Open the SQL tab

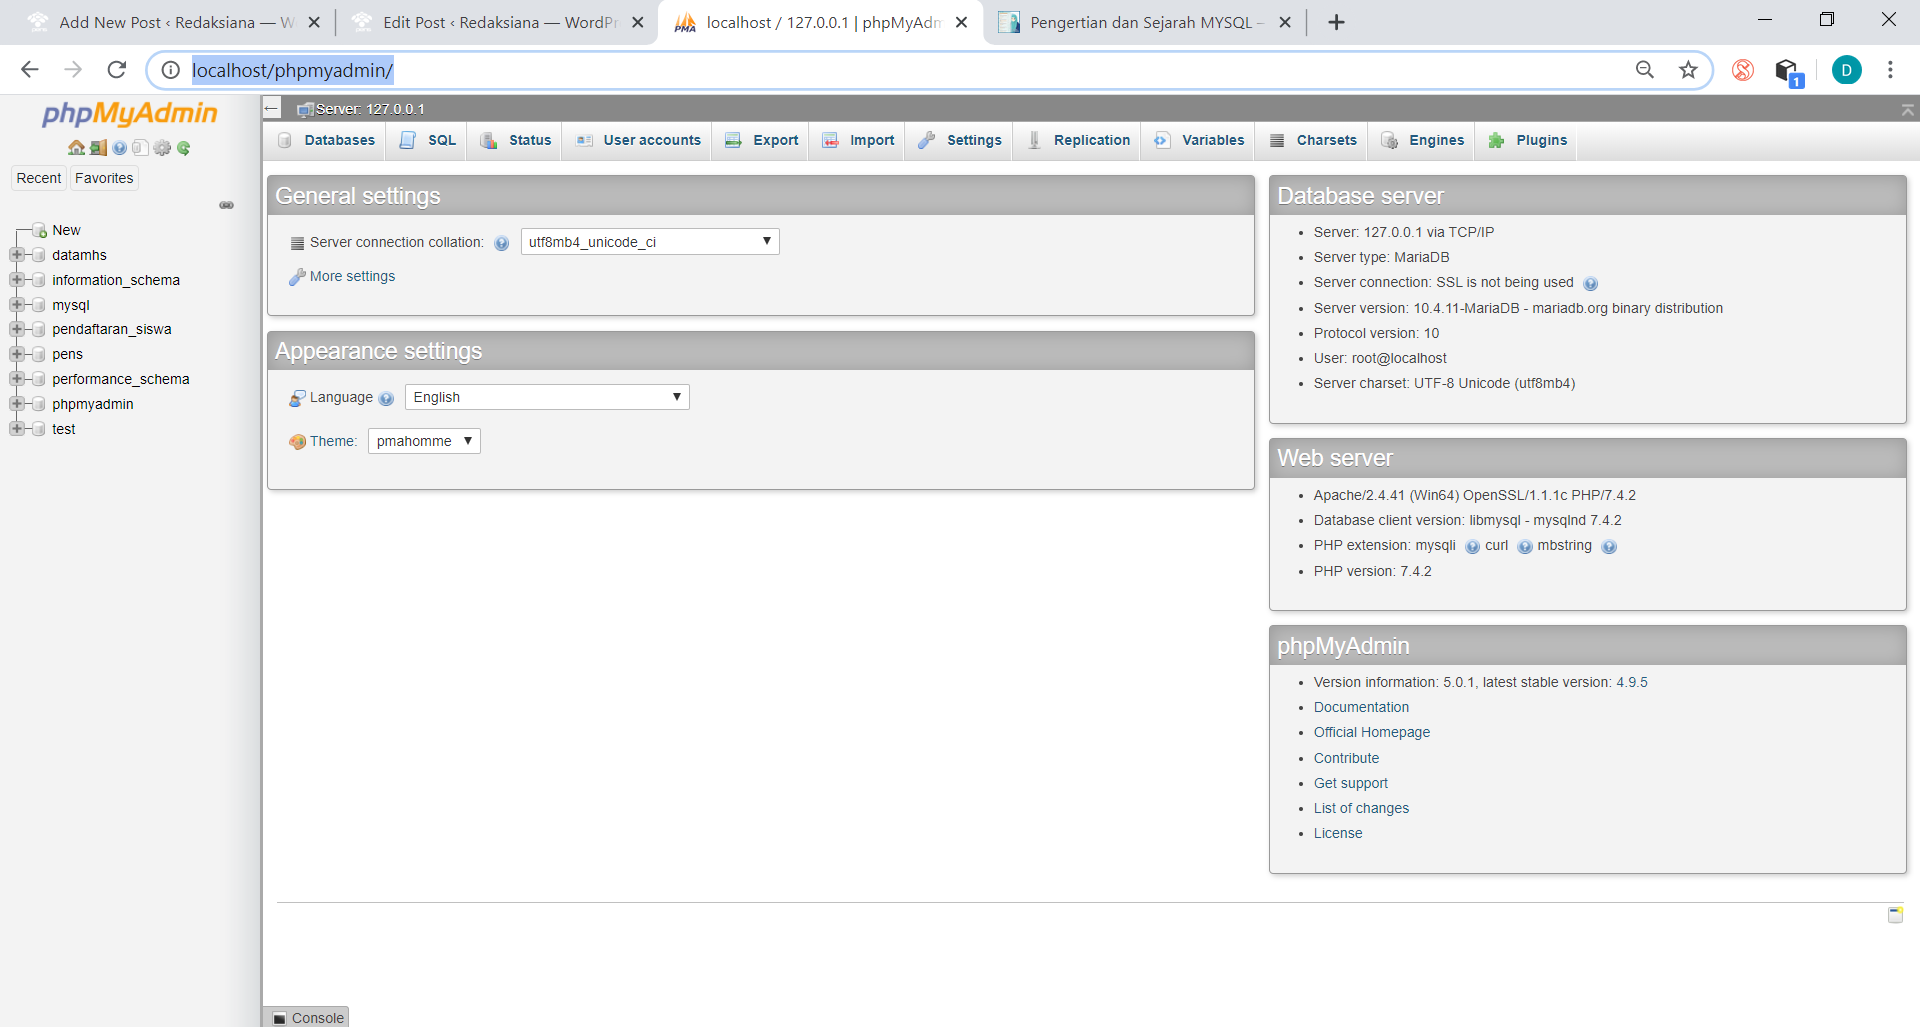[x=427, y=140]
